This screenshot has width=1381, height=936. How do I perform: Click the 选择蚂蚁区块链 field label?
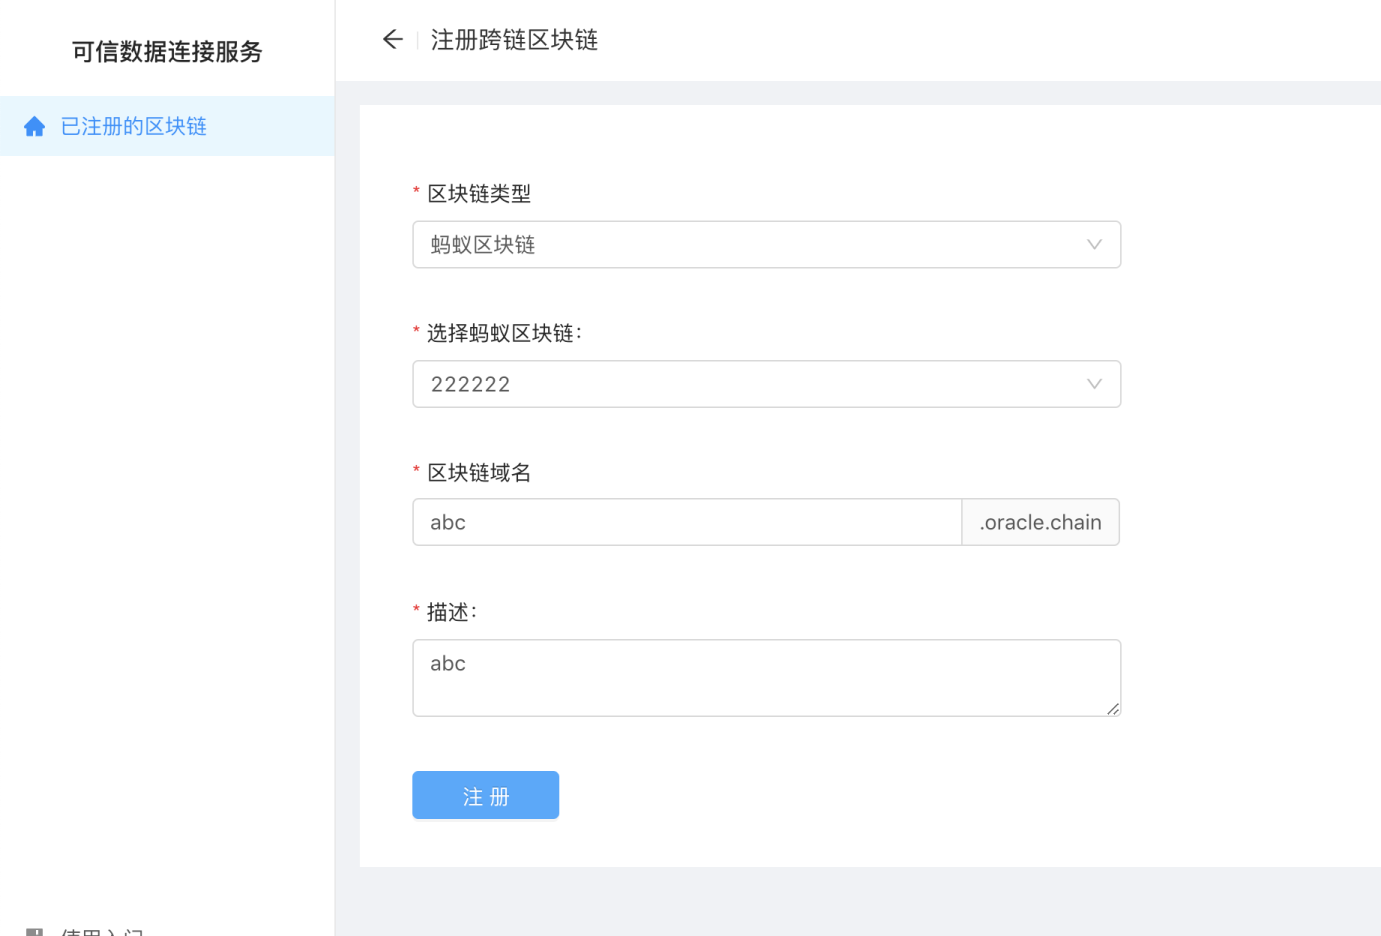(504, 333)
